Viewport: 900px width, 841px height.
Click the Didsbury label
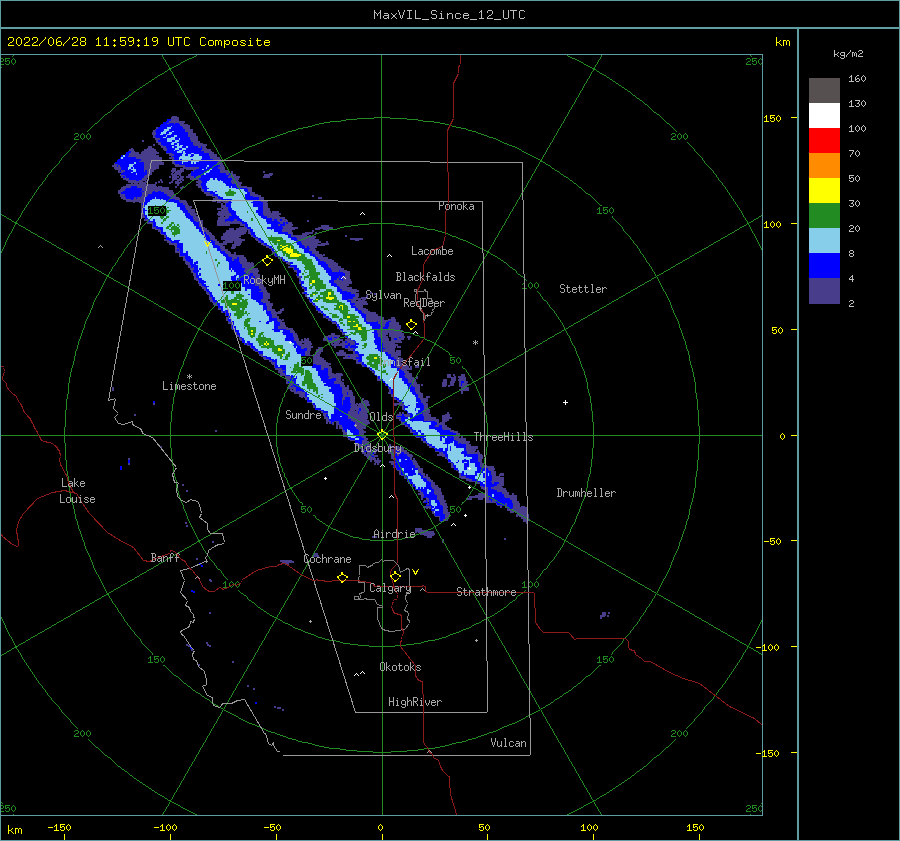tap(378, 448)
